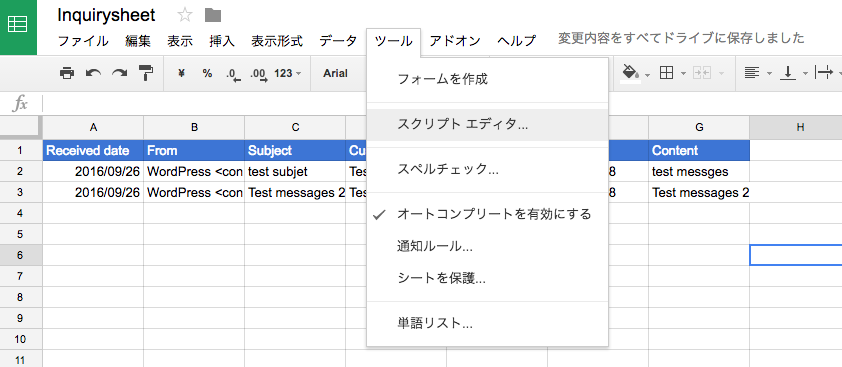Select the cell test subjet
This screenshot has width=842, height=367.
pos(295,171)
